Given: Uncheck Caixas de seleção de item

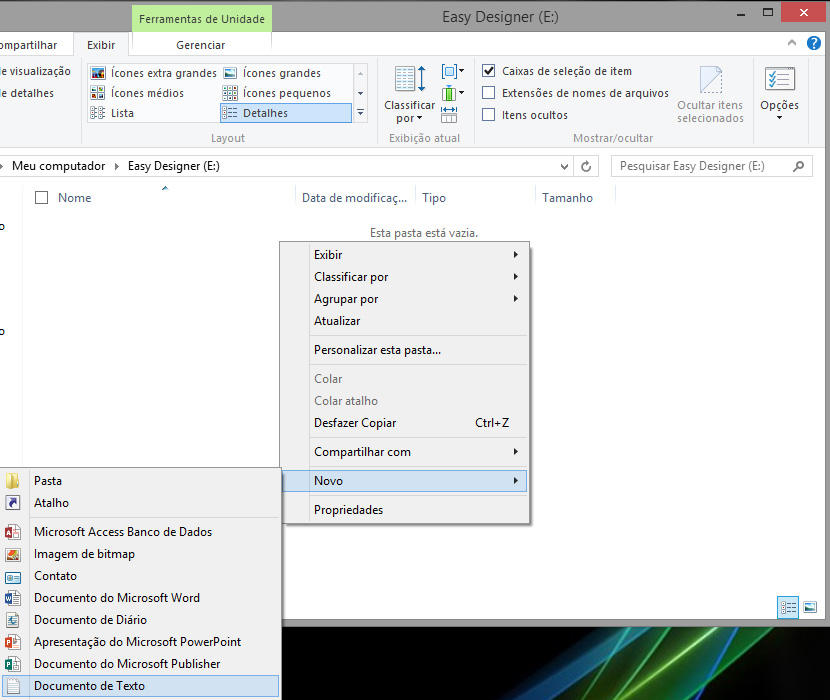Looking at the screenshot, I should [489, 71].
